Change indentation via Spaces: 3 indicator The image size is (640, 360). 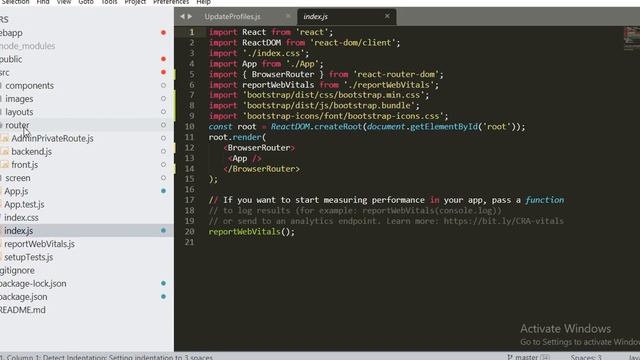pos(586,357)
